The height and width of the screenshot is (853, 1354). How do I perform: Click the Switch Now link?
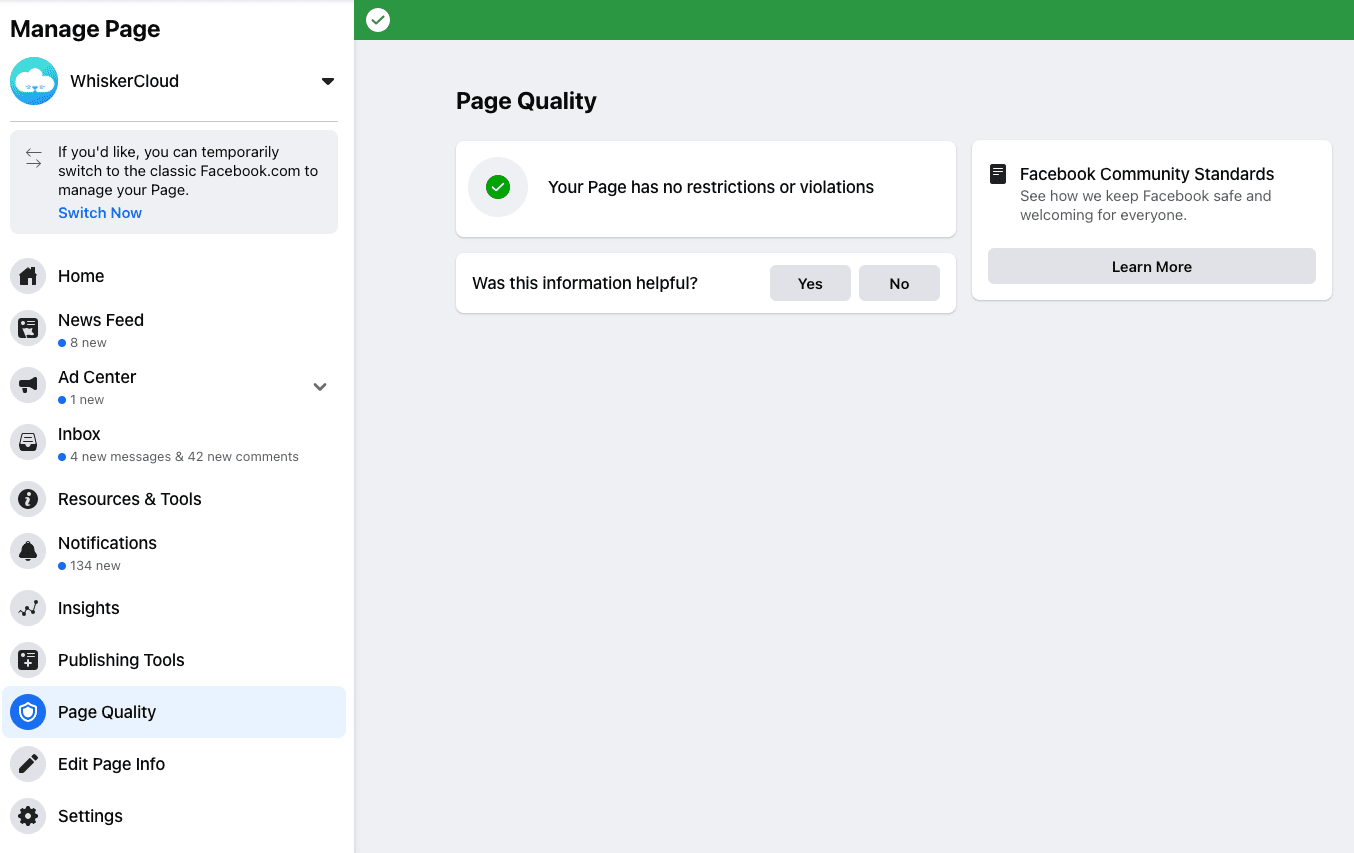pyautogui.click(x=100, y=213)
